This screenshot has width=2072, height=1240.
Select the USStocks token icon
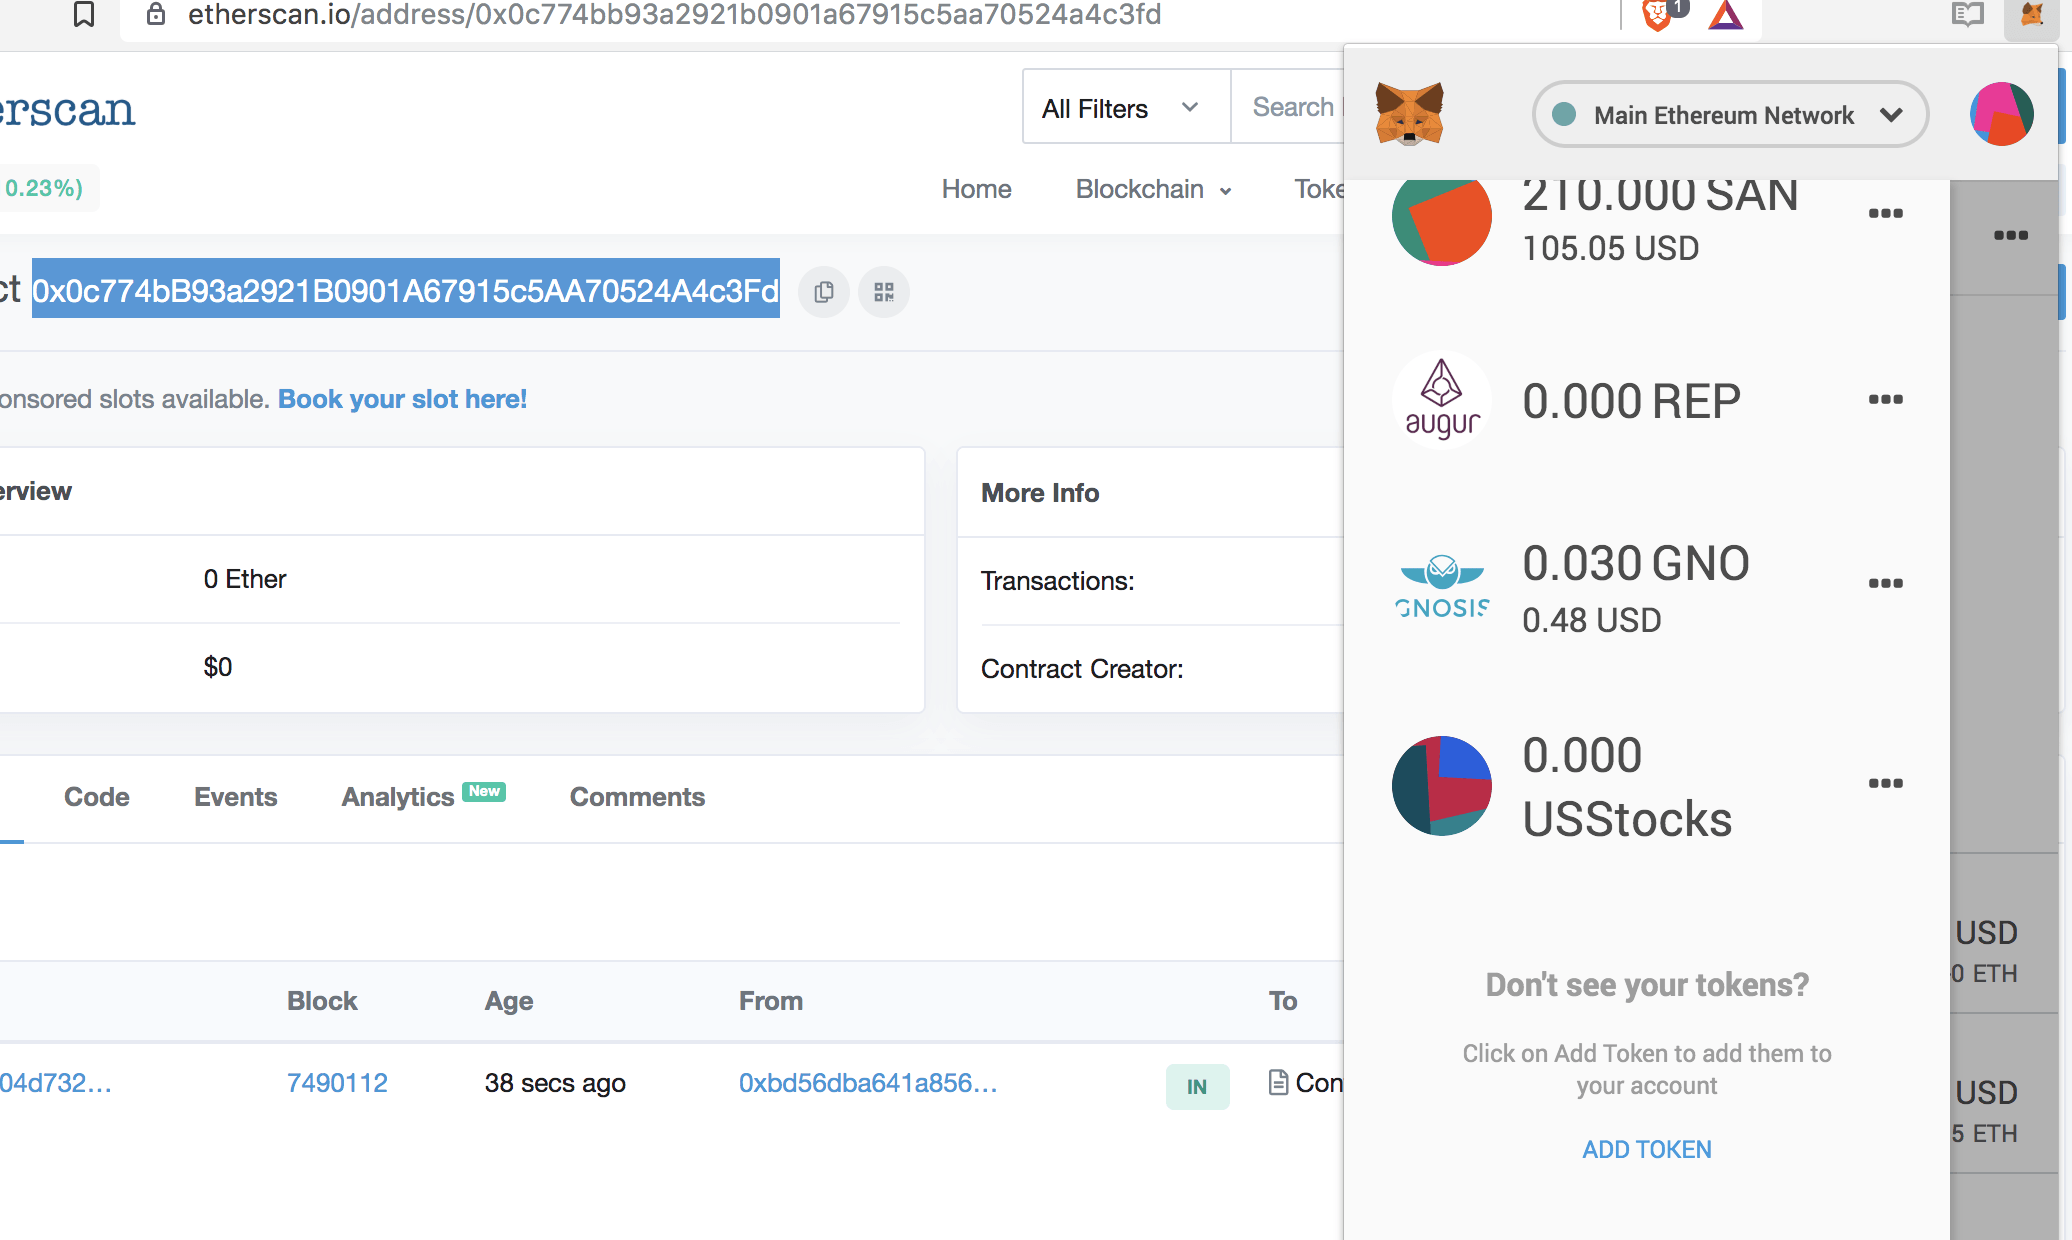tap(1441, 786)
